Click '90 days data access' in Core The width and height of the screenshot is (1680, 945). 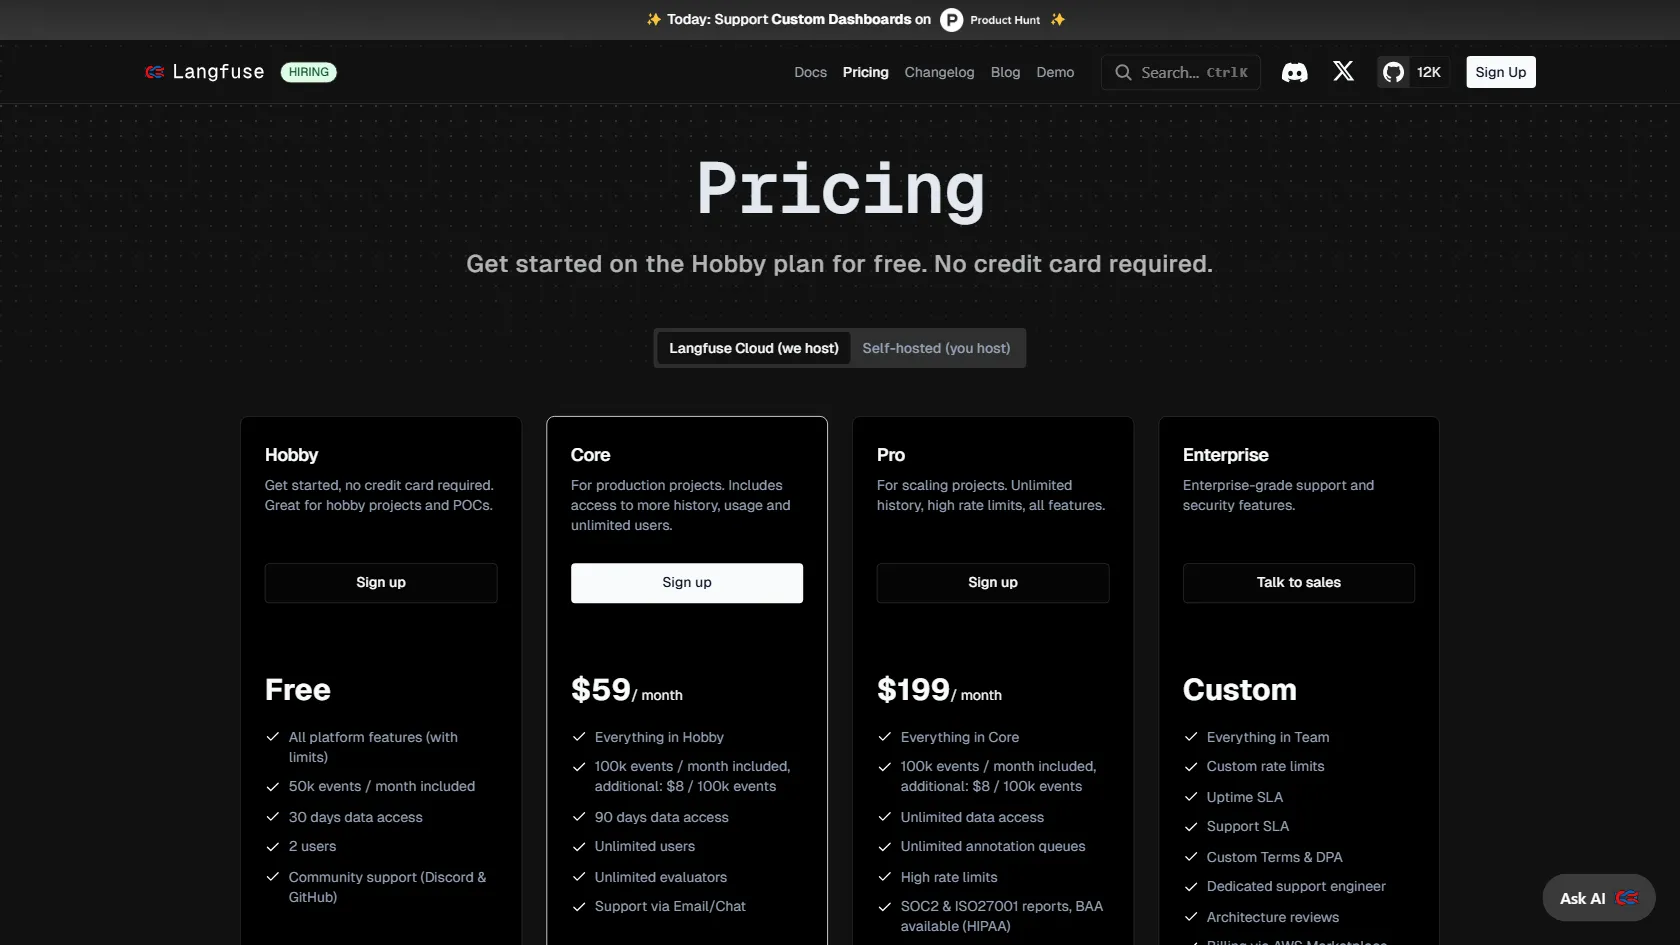coord(662,818)
